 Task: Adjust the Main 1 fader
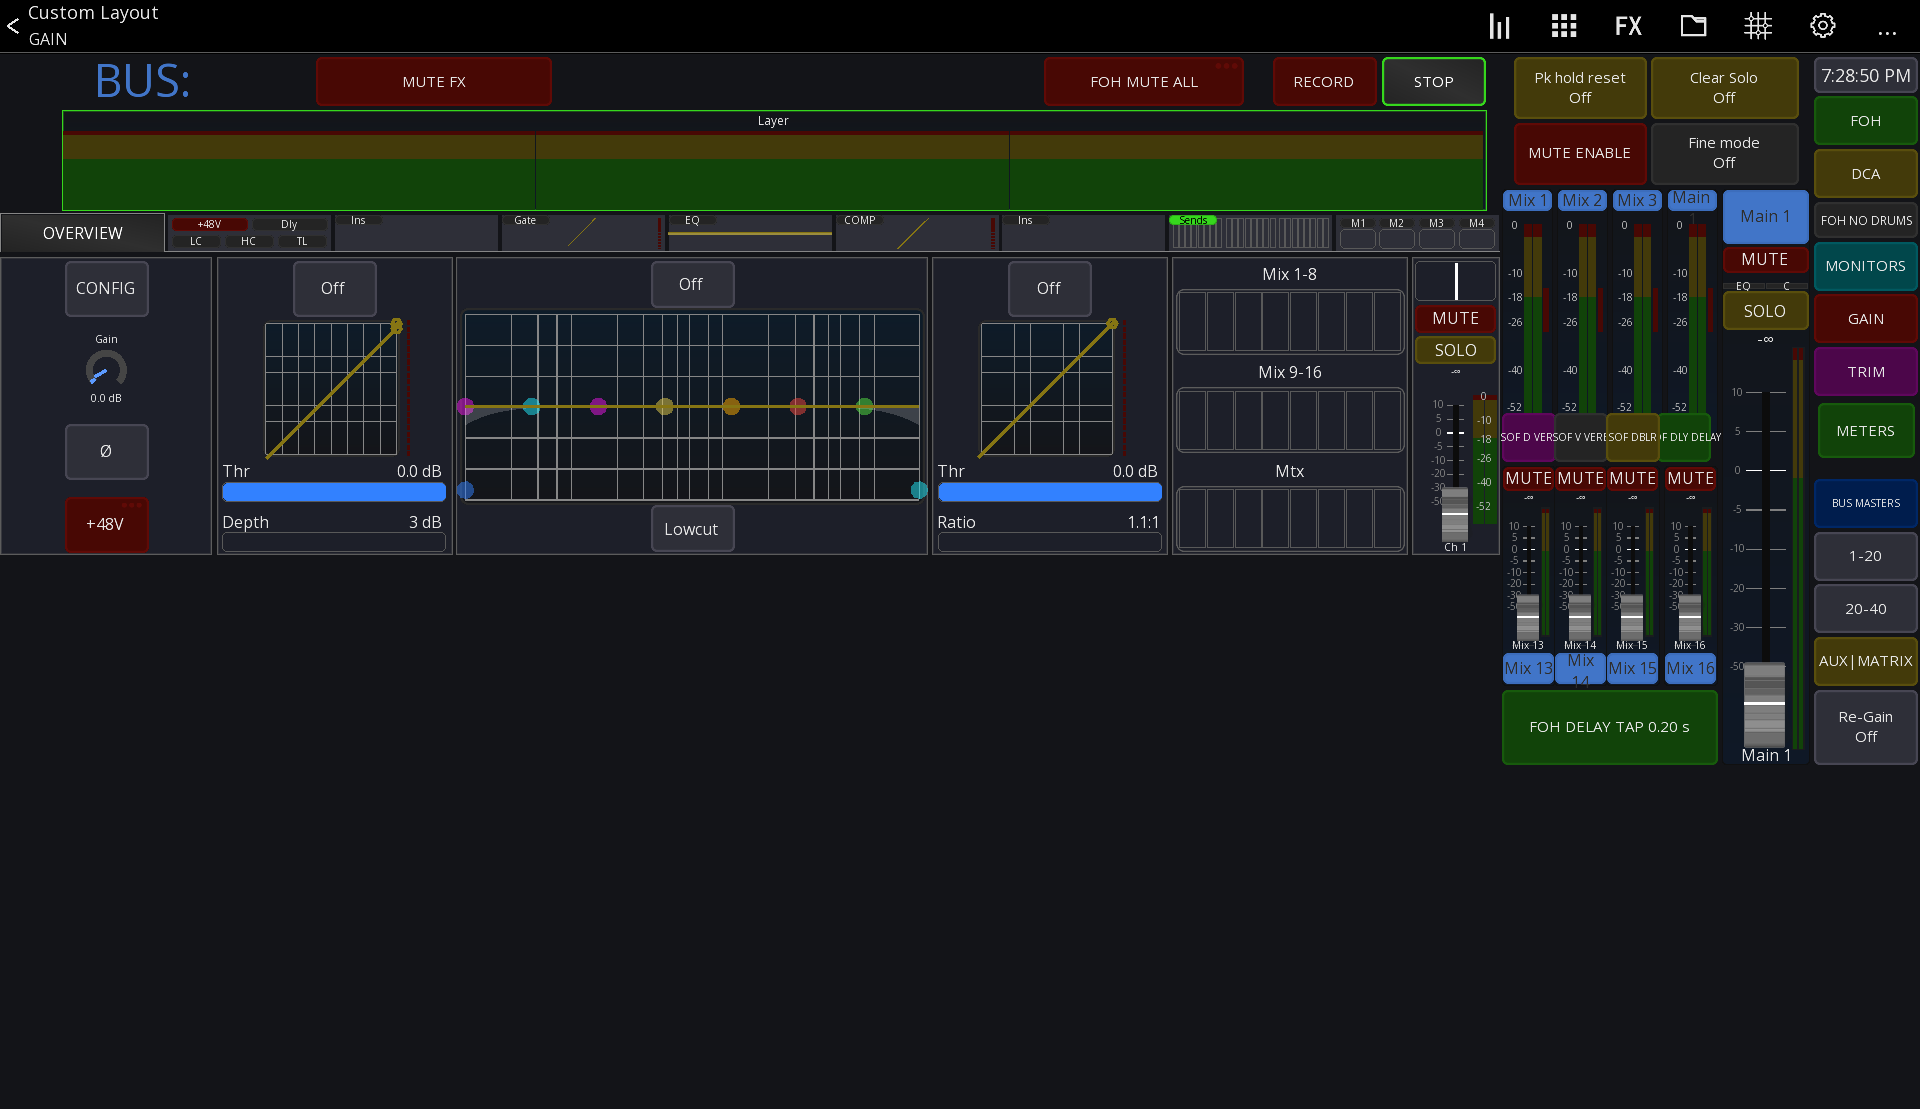(1765, 703)
